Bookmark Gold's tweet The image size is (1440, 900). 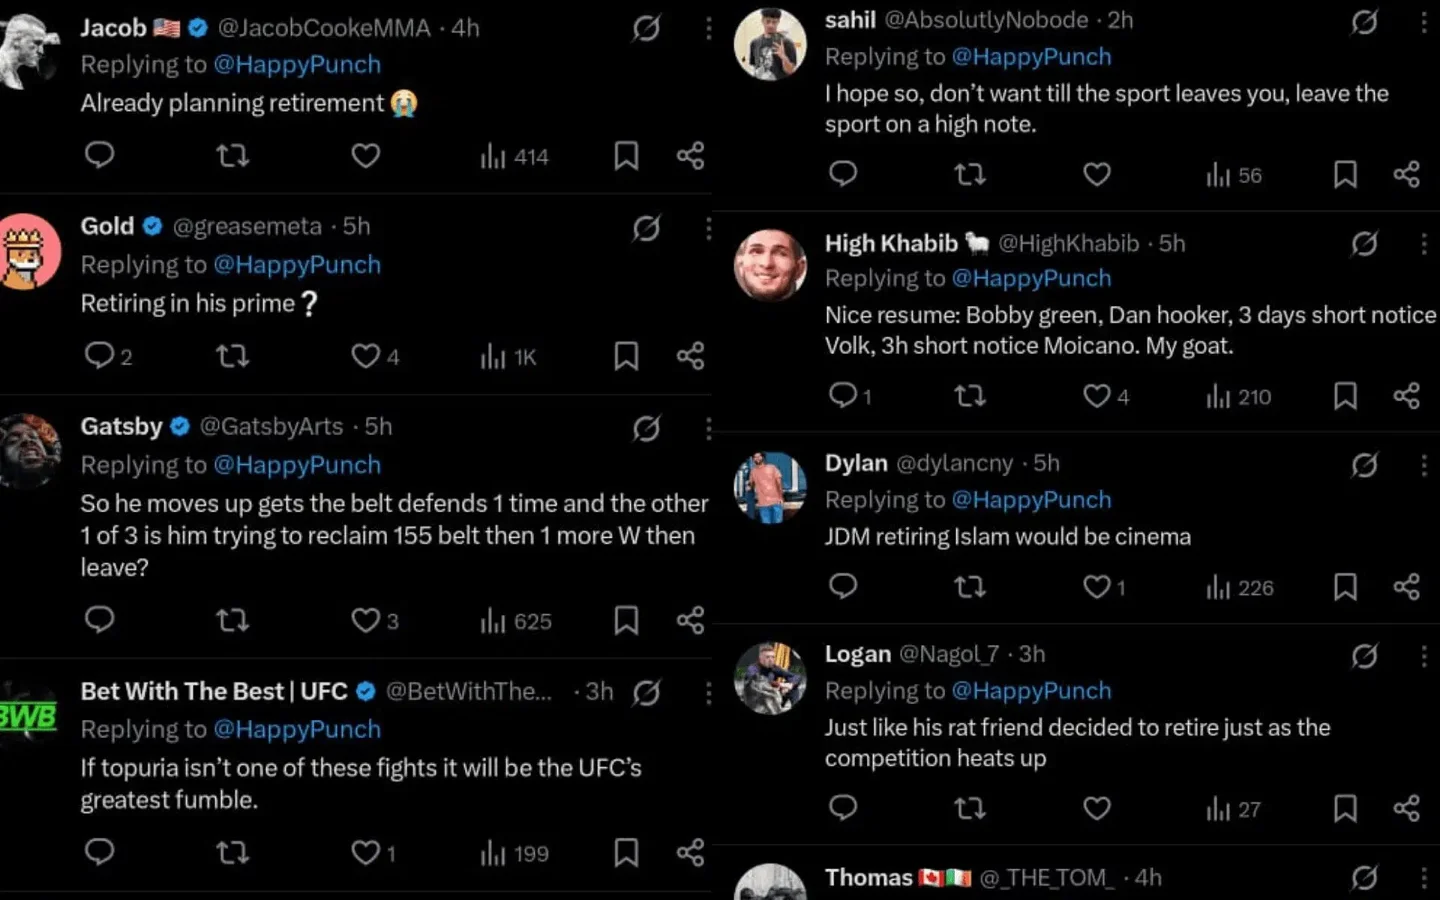coord(626,356)
